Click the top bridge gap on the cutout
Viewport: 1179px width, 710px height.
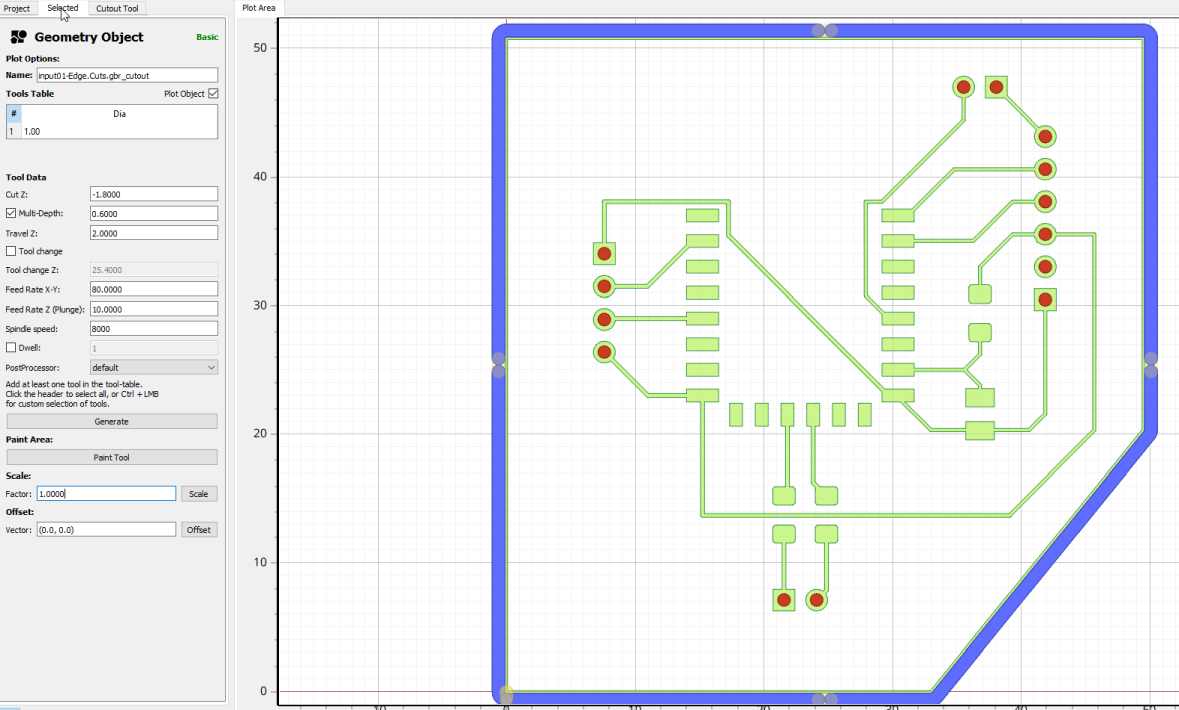[825, 30]
